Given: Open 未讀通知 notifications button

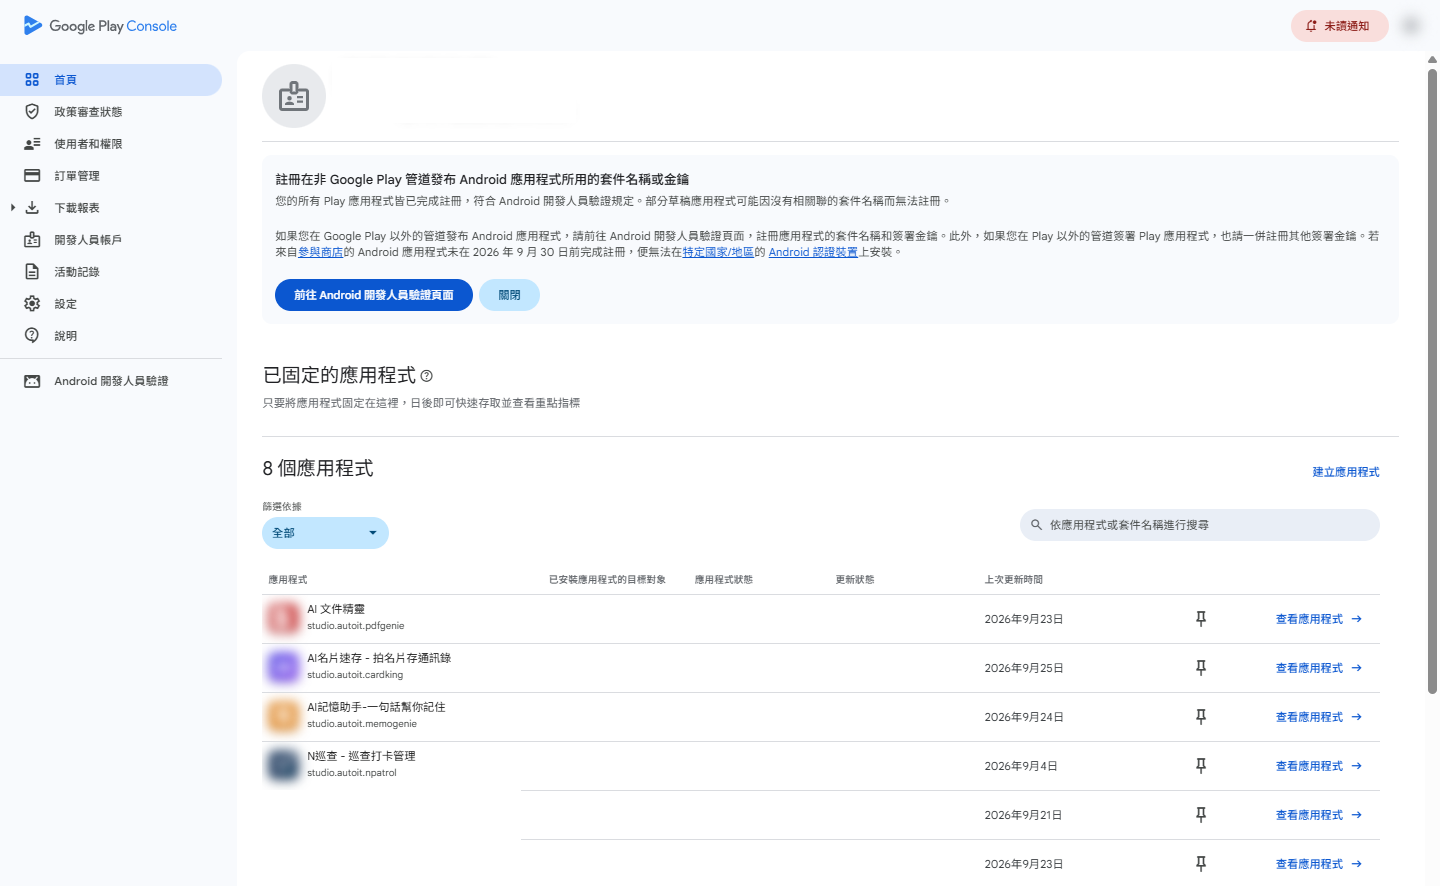Looking at the screenshot, I should (x=1340, y=26).
